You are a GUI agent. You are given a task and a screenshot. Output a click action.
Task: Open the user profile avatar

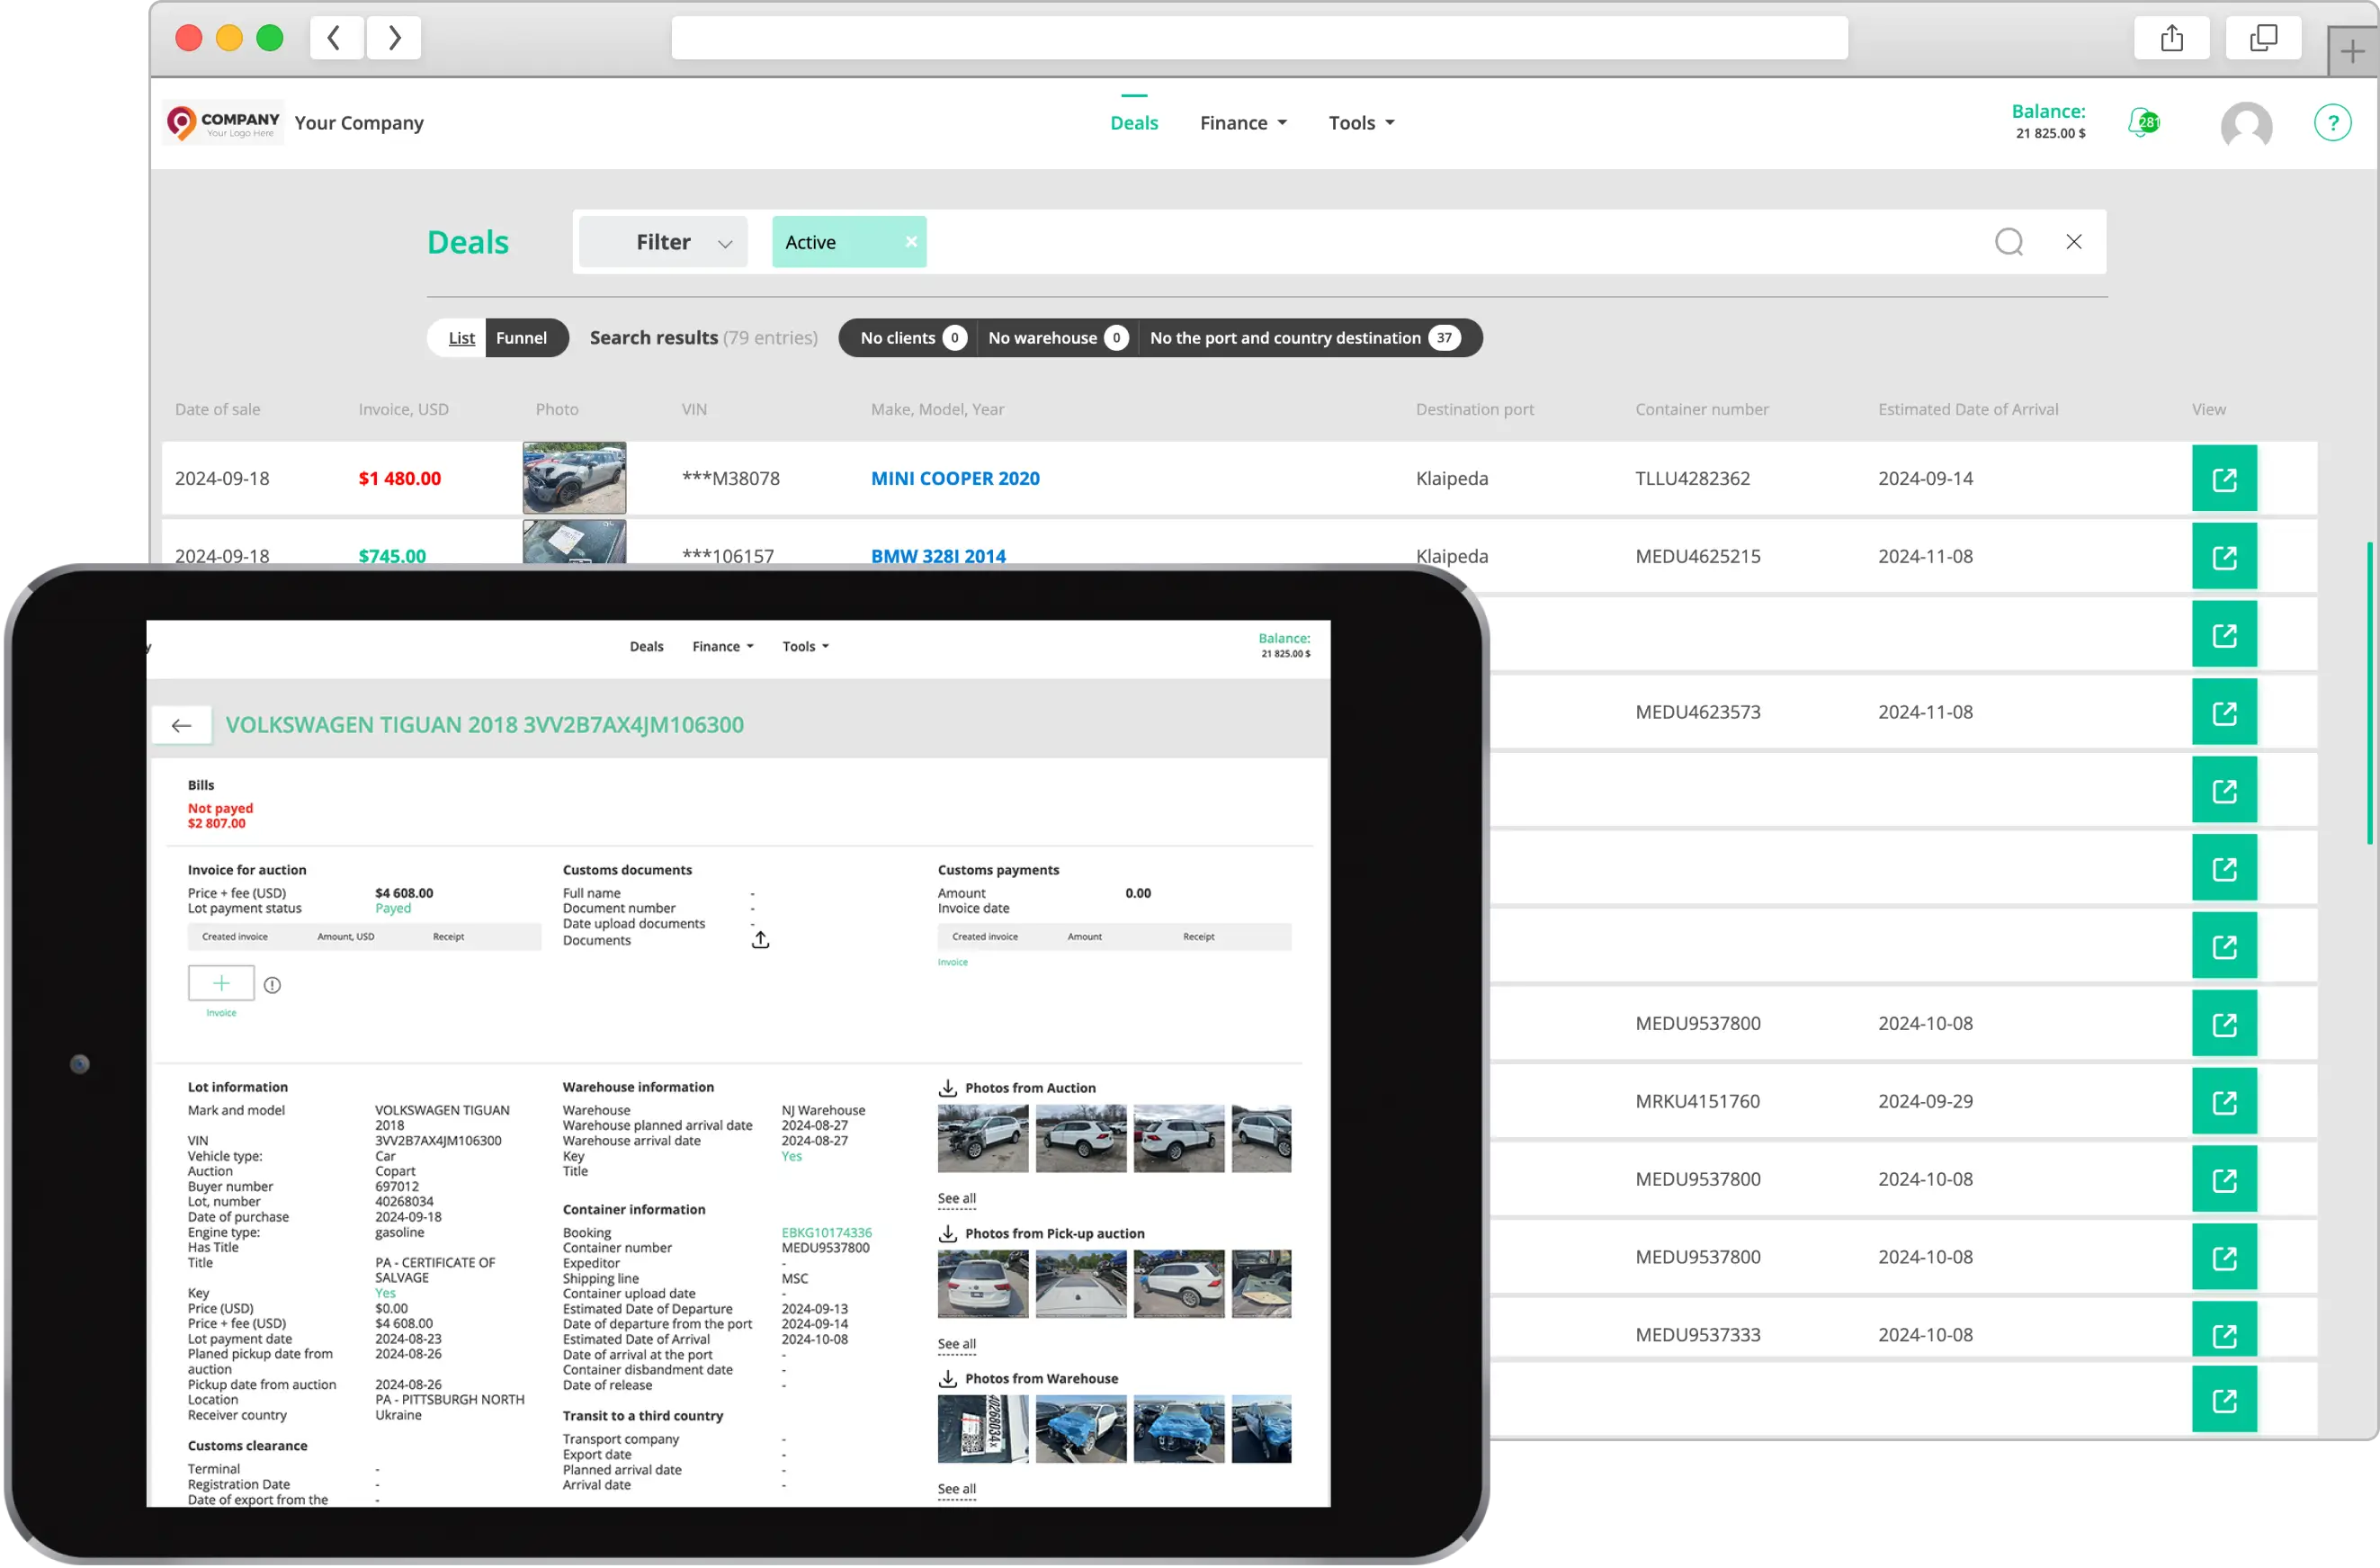(x=2246, y=126)
